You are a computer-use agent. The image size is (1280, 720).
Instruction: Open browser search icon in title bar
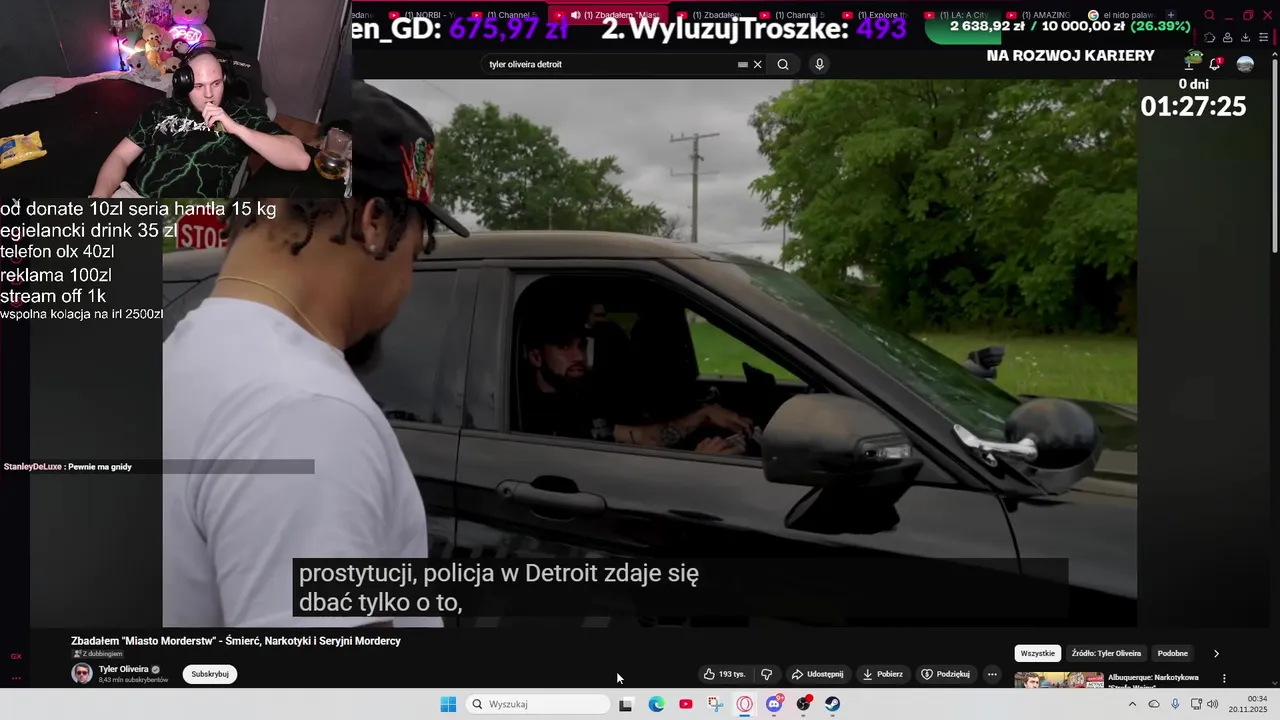(1209, 15)
